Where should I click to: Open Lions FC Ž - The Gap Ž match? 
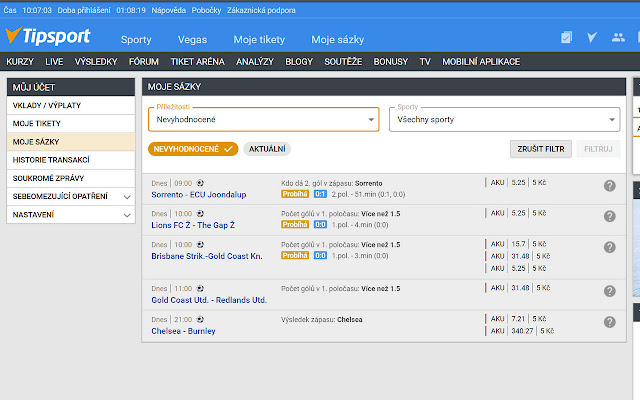(x=193, y=225)
